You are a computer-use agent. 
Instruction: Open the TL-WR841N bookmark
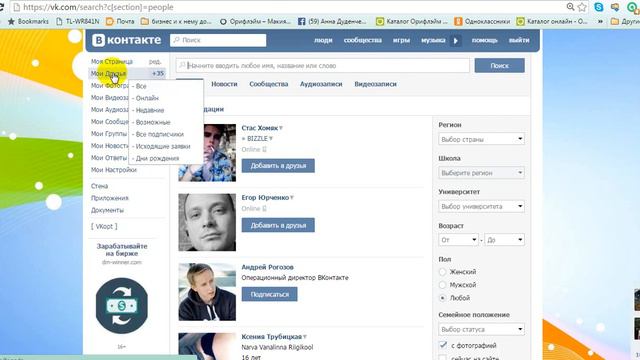point(78,21)
